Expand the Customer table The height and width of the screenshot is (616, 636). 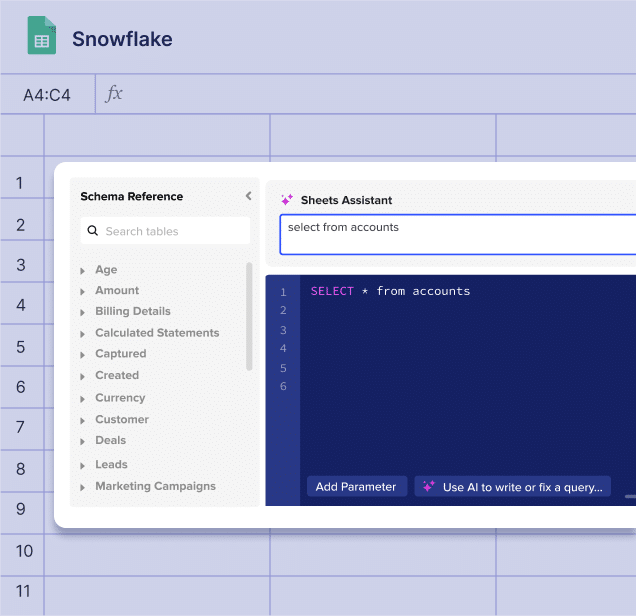pos(82,421)
